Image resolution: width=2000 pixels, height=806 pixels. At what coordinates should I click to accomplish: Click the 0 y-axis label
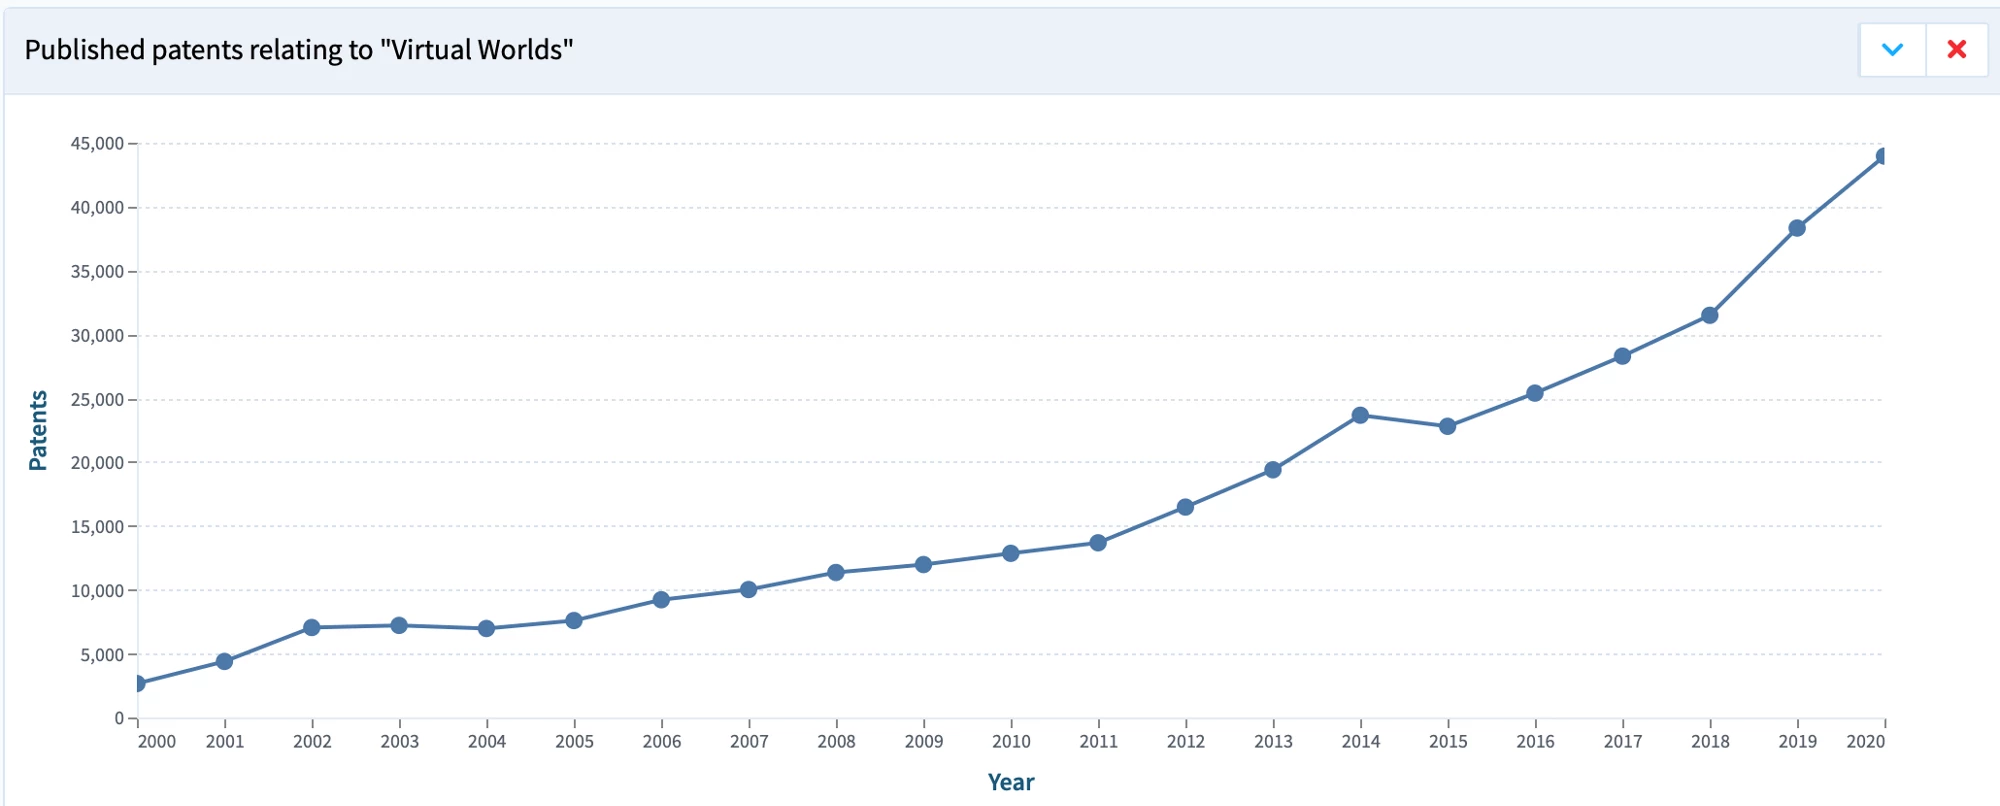tap(119, 718)
